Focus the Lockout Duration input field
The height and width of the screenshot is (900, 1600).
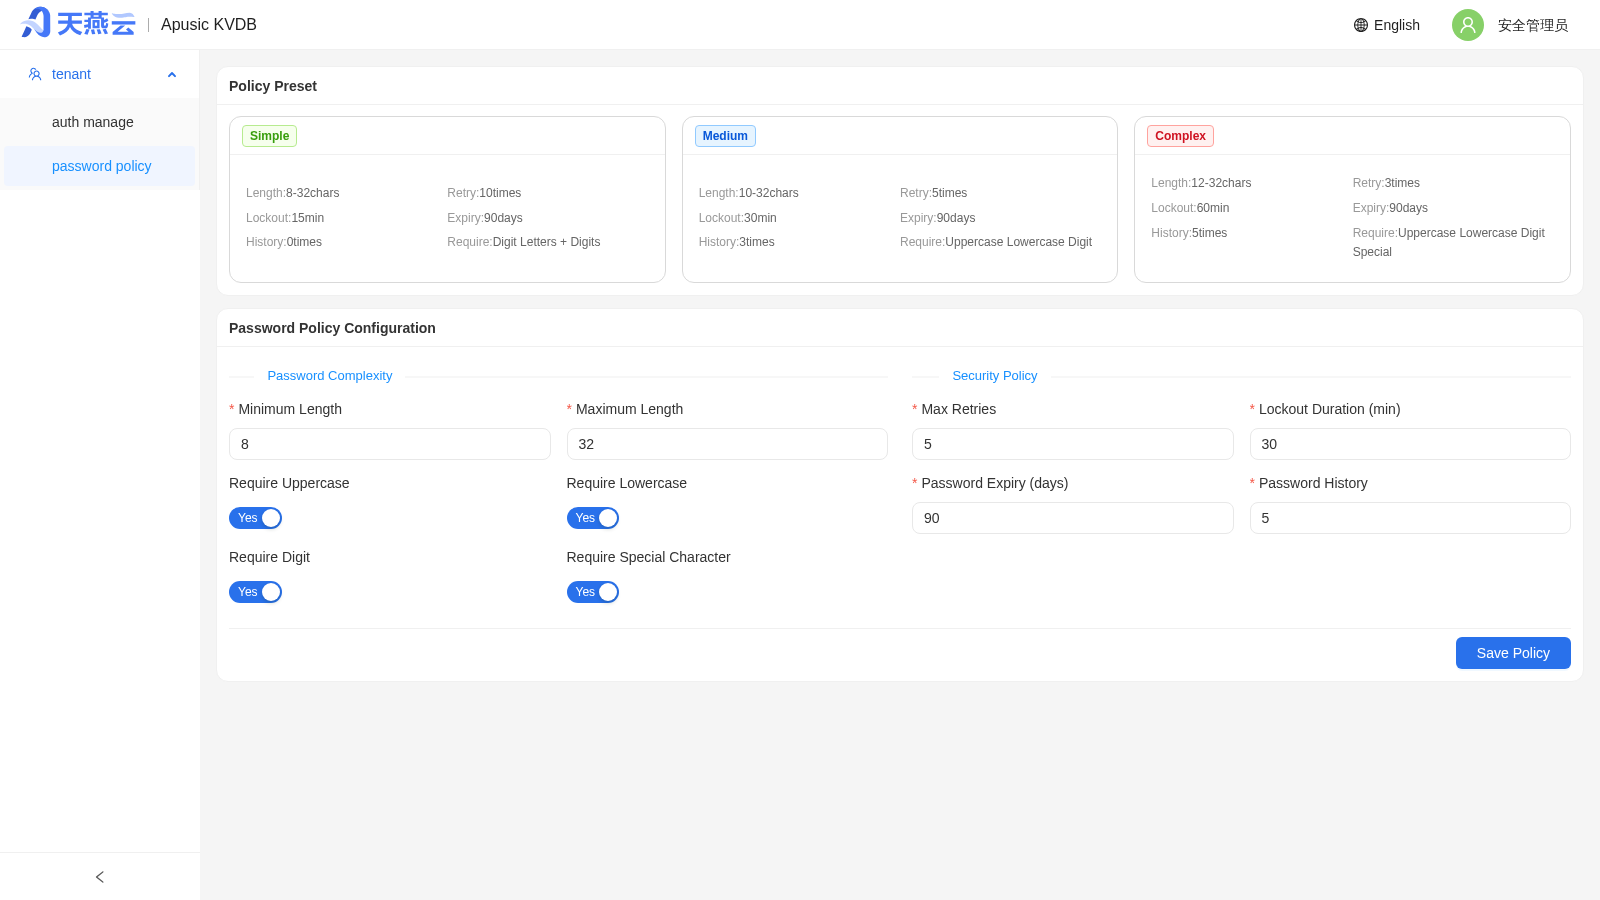[x=1410, y=444]
